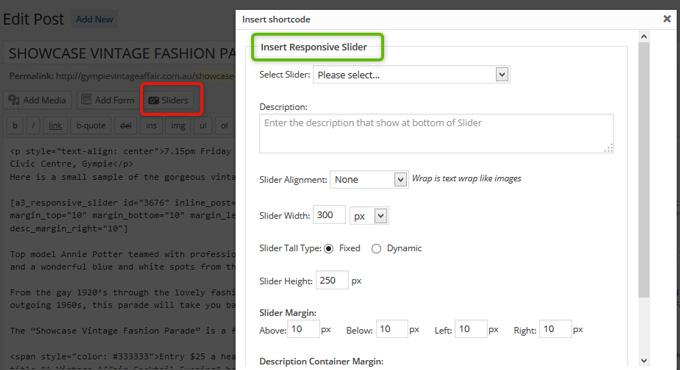Open the Select Slider dropdown

click(411, 75)
